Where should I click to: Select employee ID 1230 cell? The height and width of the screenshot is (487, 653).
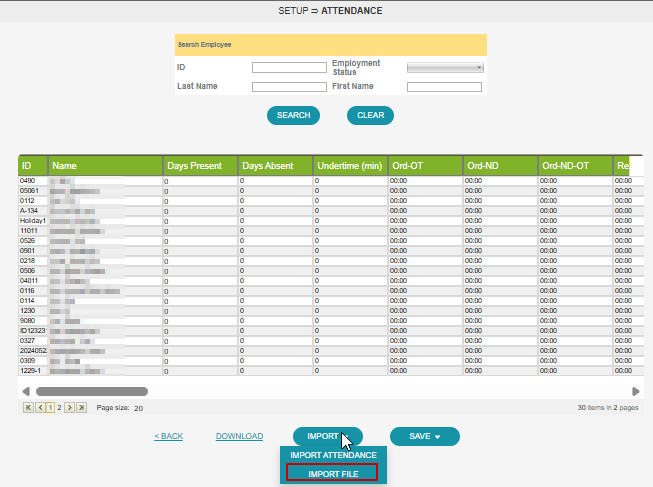33,311
